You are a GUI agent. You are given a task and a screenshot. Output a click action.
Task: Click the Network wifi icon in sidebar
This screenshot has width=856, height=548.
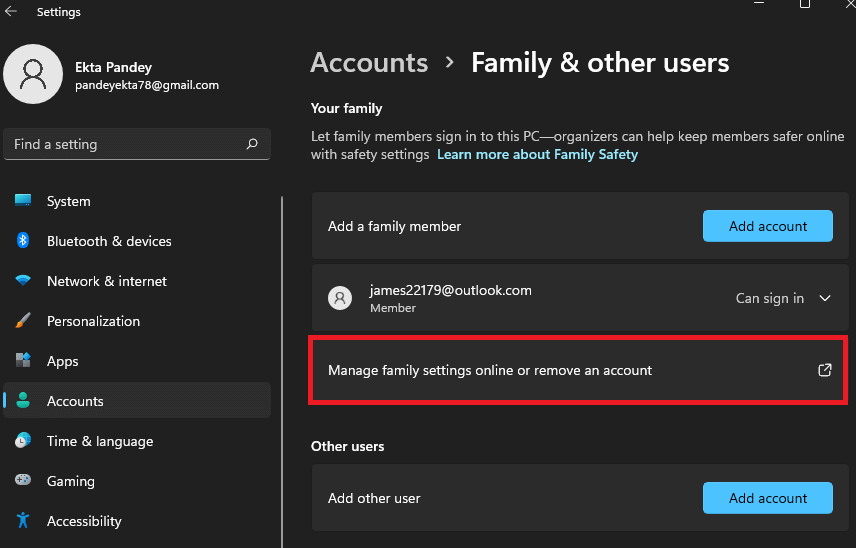coord(23,281)
